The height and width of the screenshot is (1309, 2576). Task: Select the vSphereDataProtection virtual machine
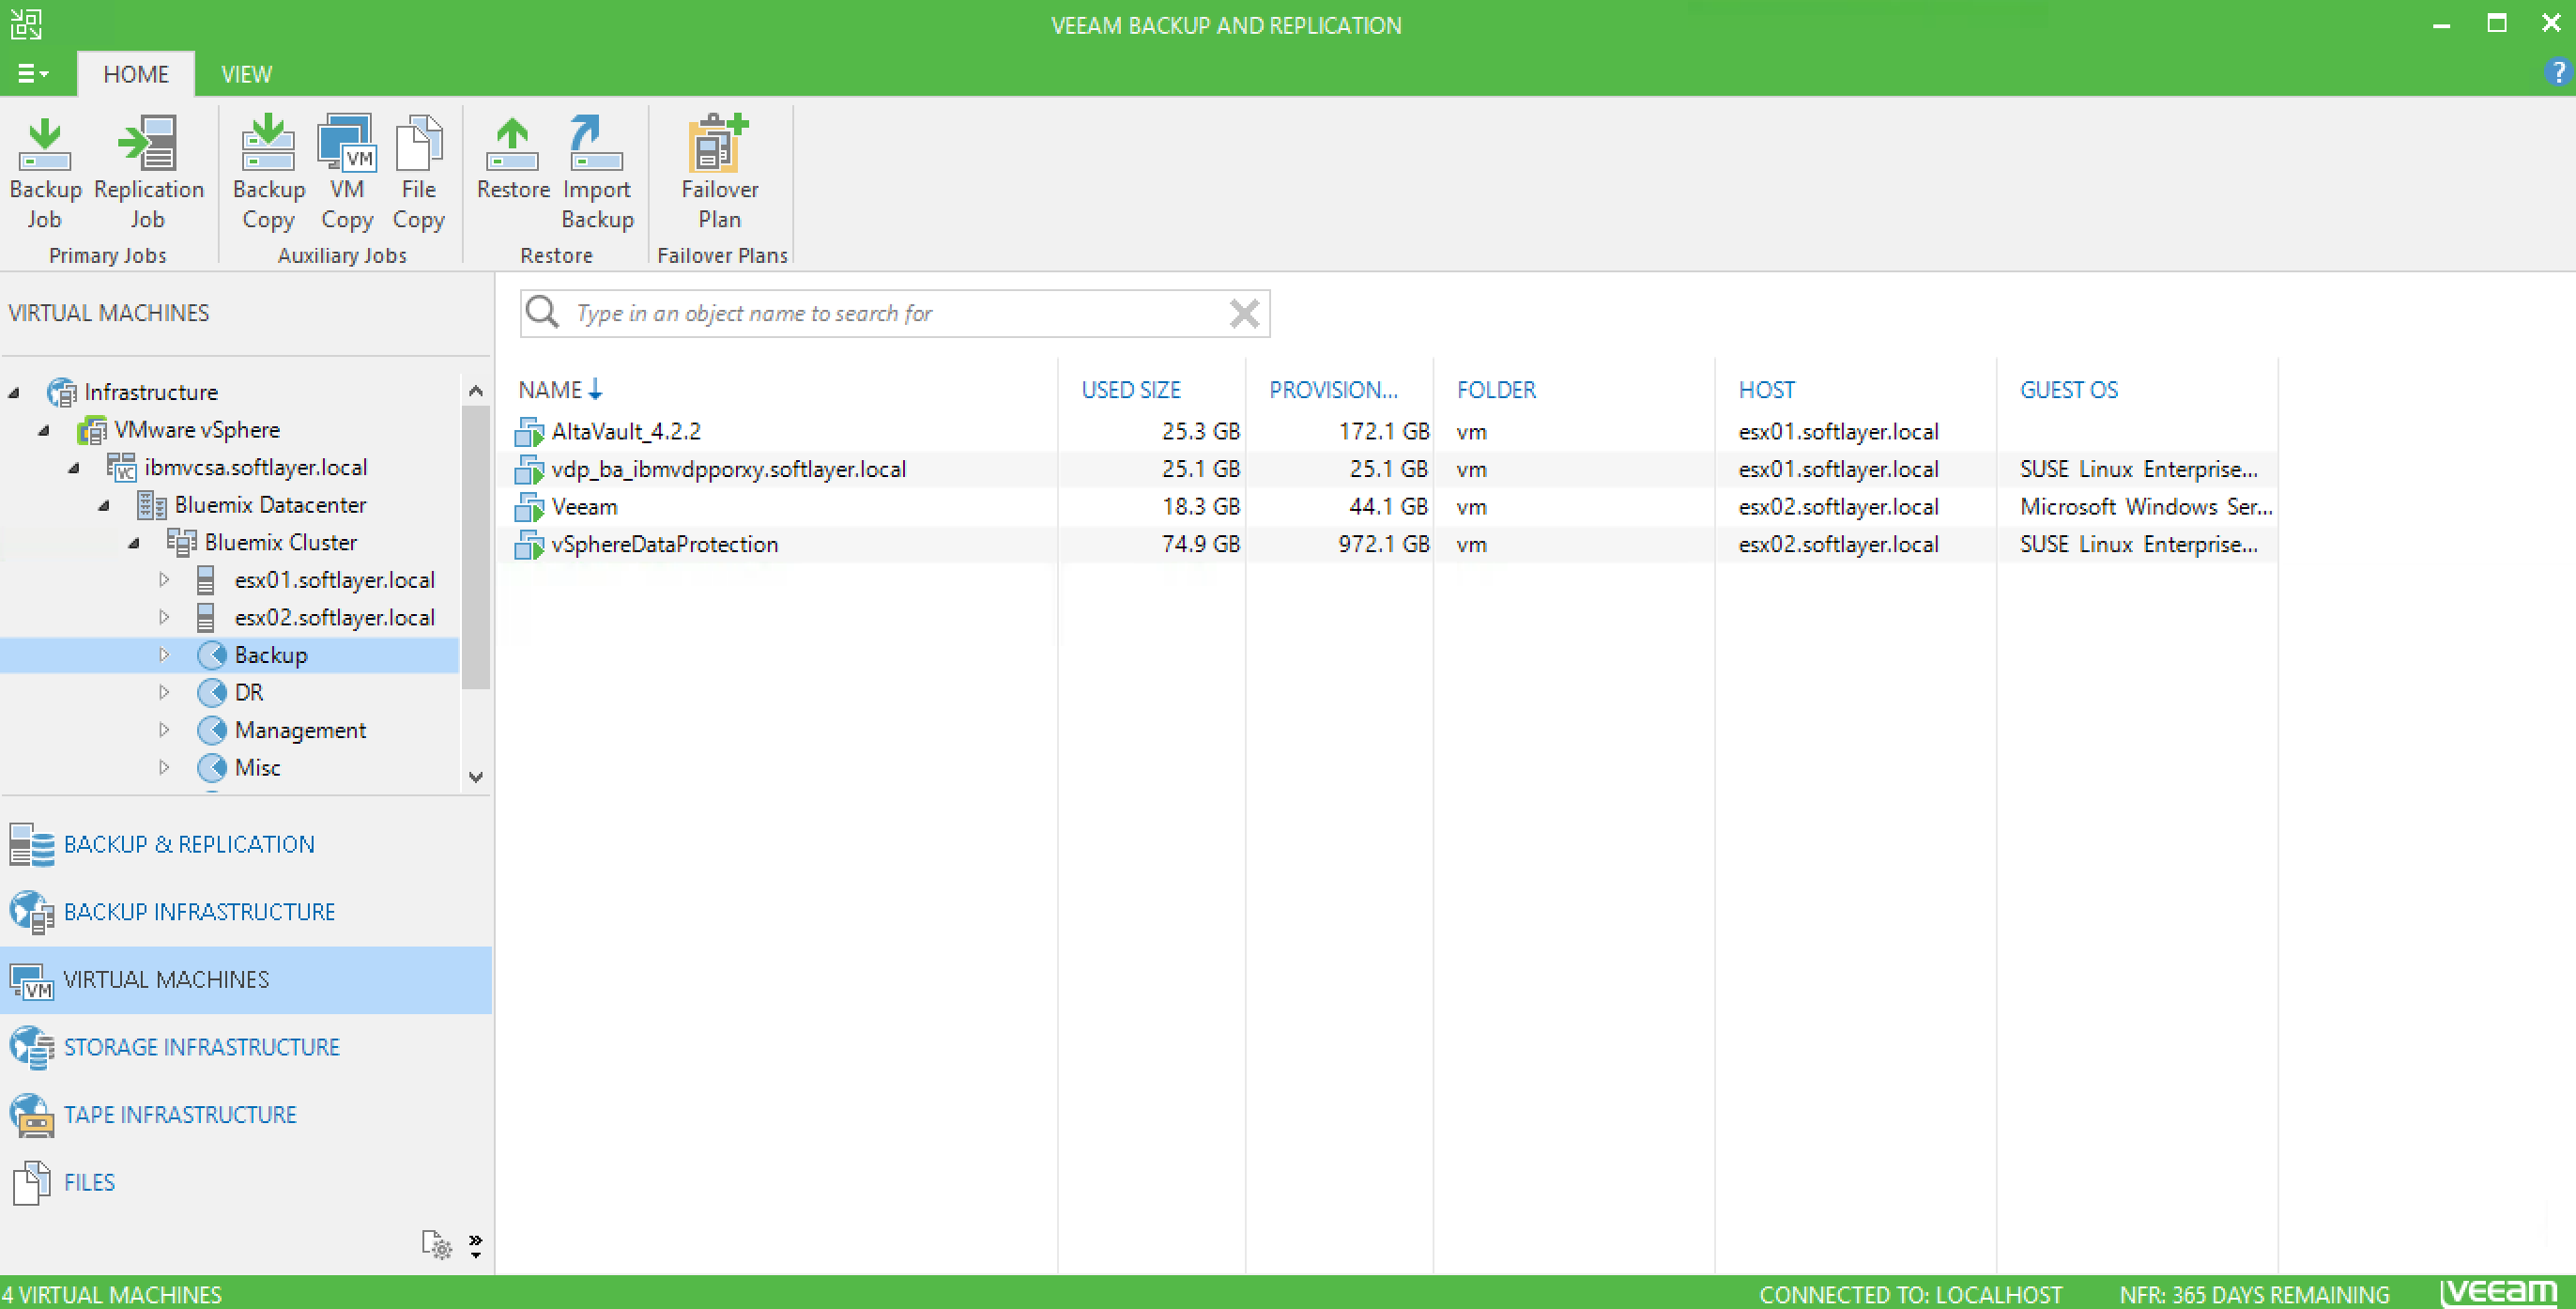pyautogui.click(x=665, y=544)
